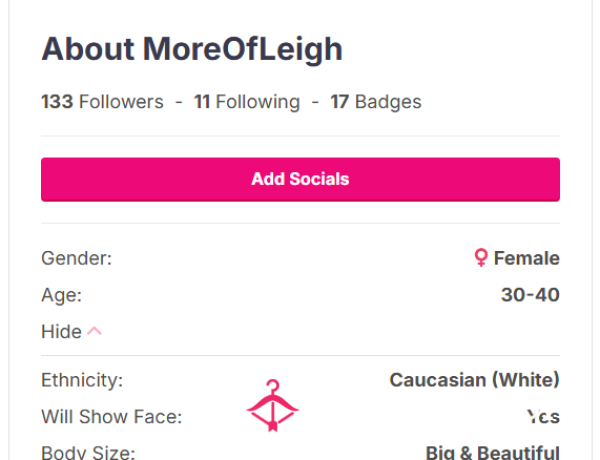
Task: Click the Age label
Action: (62, 295)
